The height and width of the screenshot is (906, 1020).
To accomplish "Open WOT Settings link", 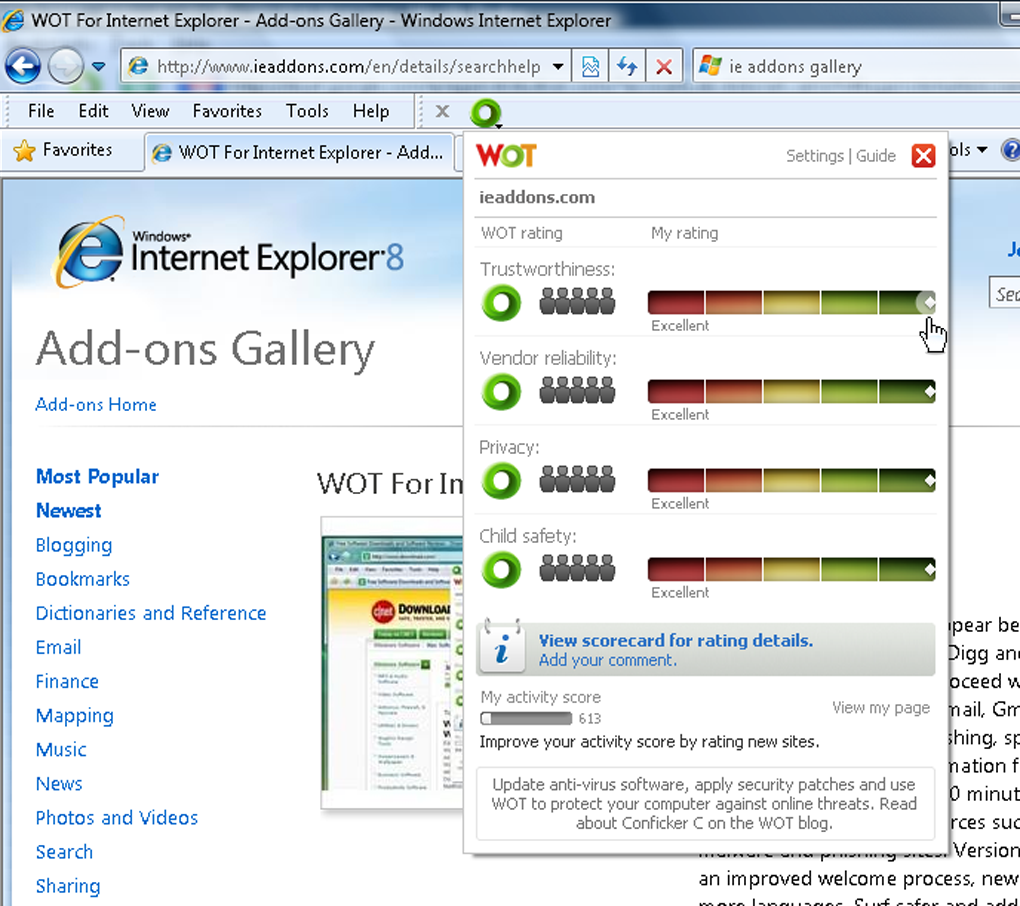I will 814,156.
